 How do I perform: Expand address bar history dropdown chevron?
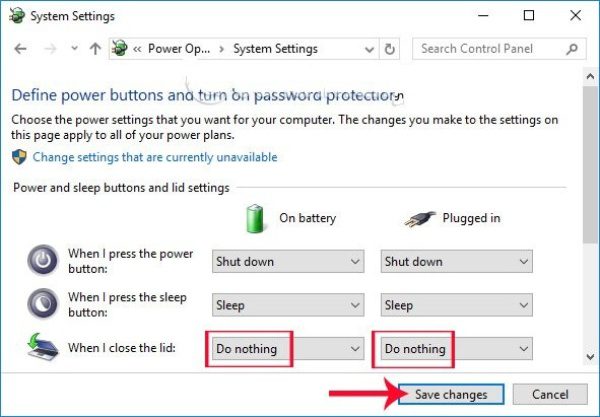click(x=369, y=49)
